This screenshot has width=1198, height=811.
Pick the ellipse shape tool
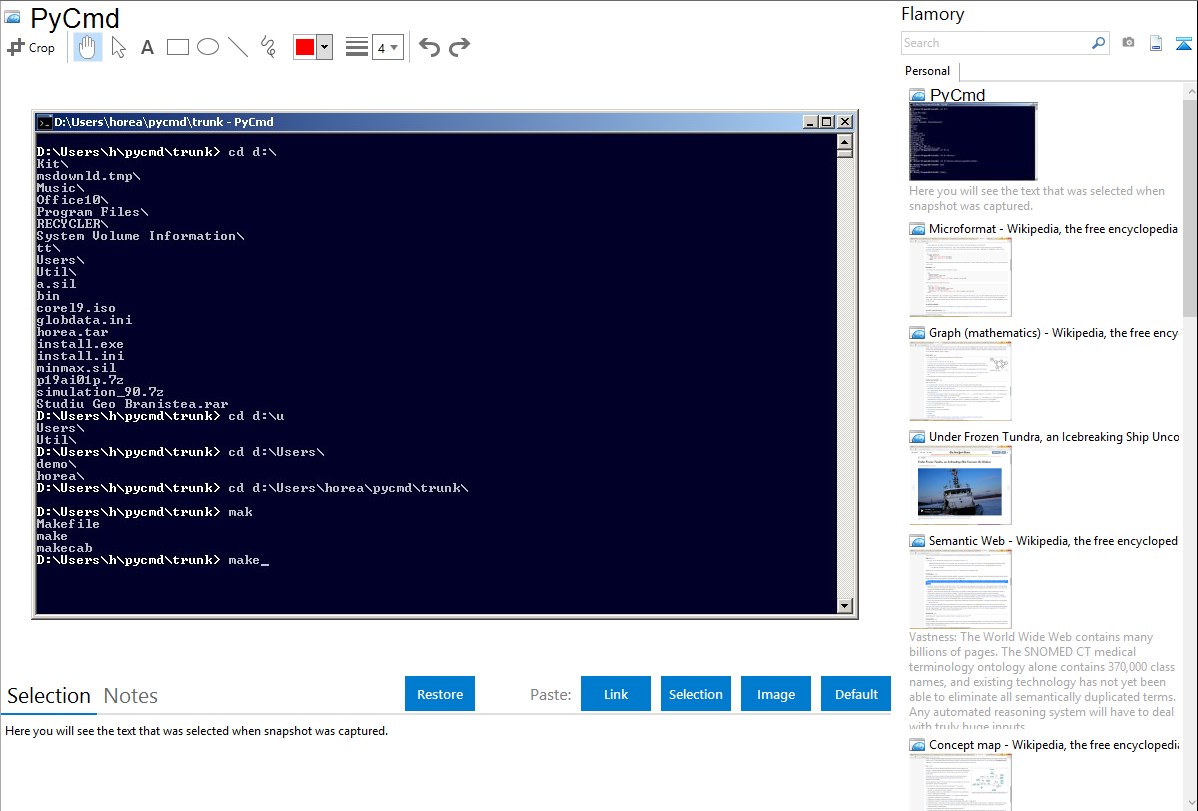click(208, 47)
